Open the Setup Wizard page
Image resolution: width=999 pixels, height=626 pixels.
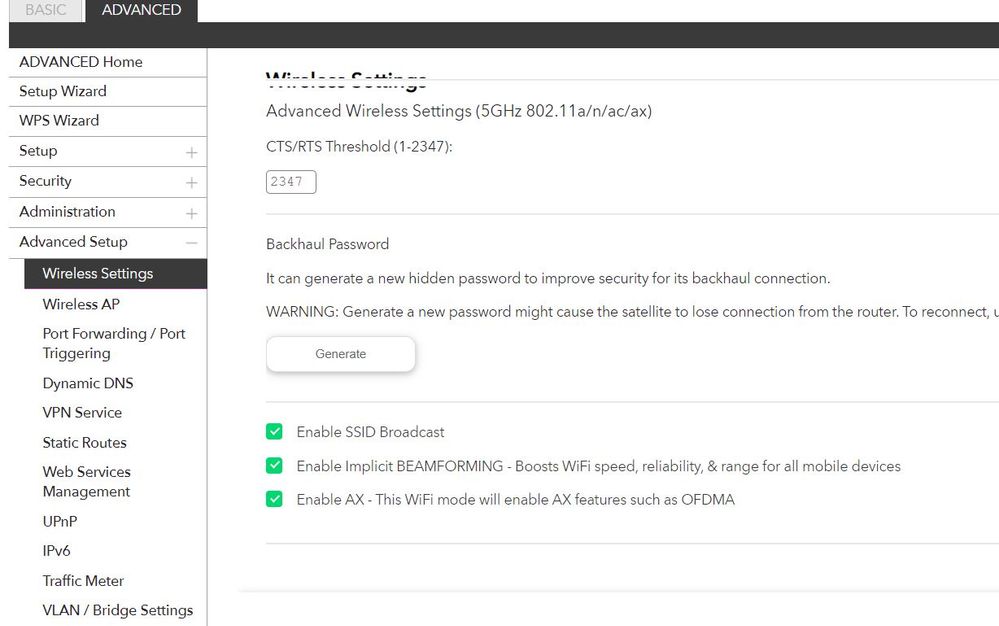tap(63, 91)
